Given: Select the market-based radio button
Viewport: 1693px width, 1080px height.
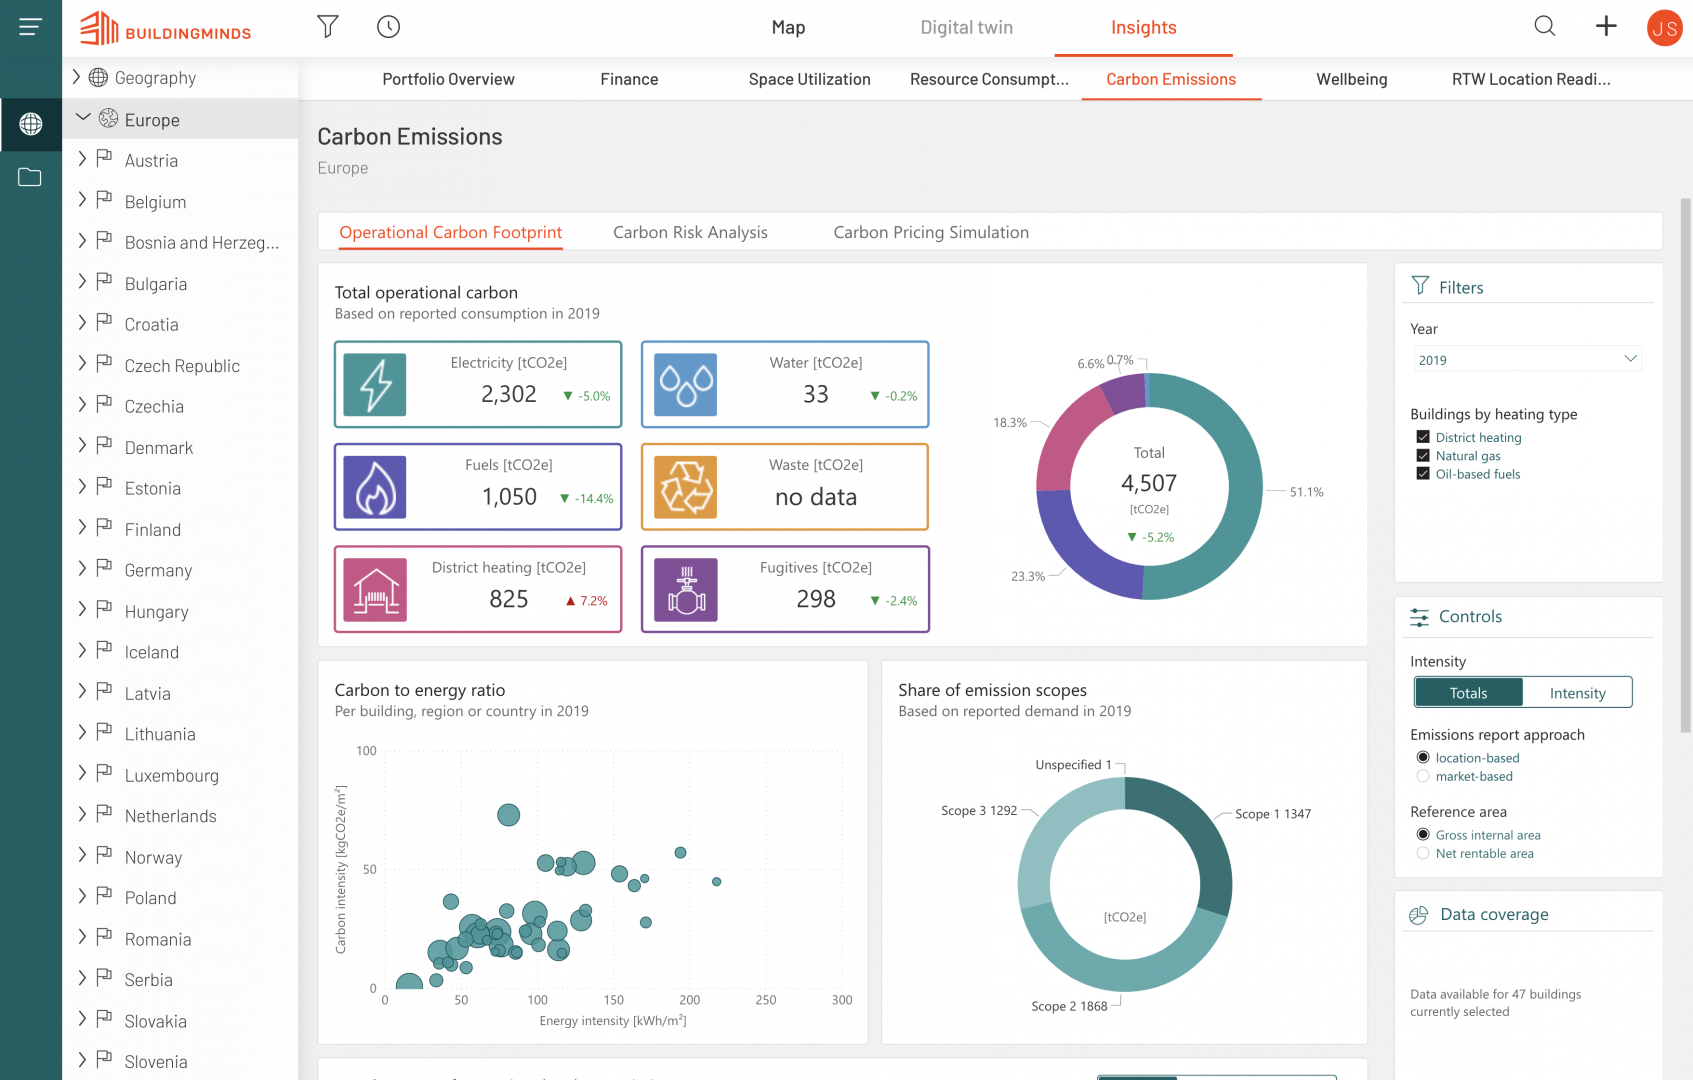Looking at the screenshot, I should (1423, 776).
